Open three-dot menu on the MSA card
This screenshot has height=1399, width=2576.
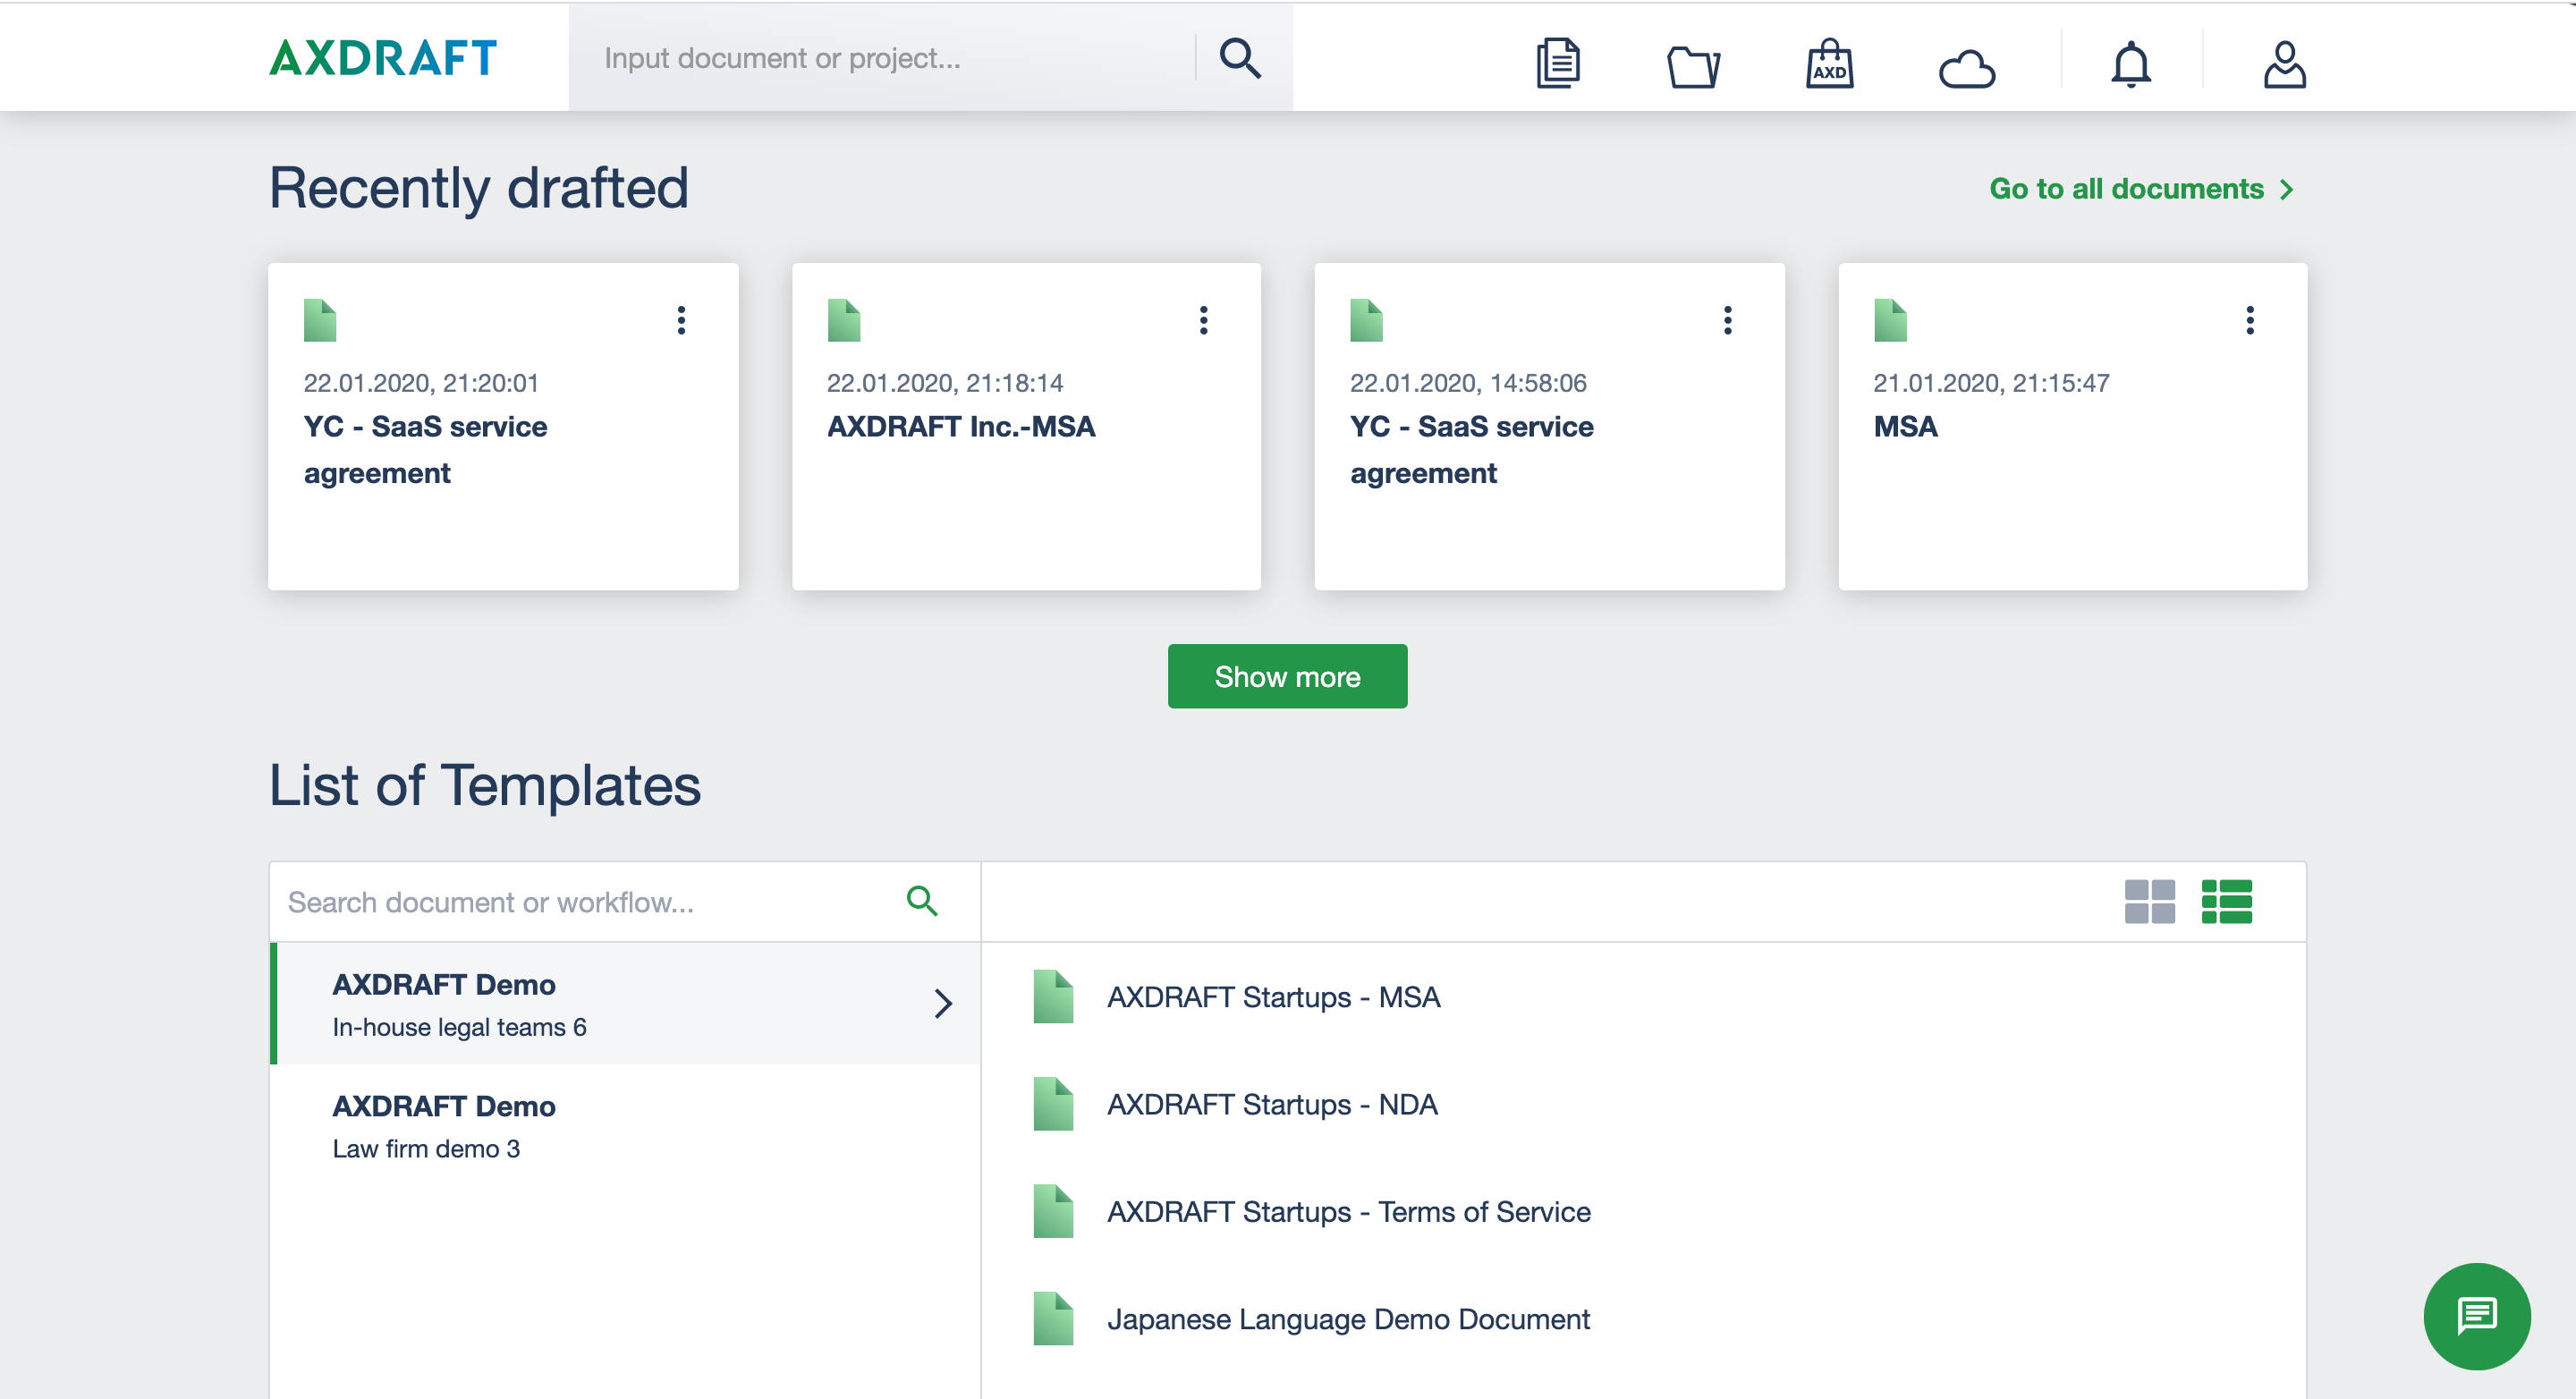click(x=2250, y=320)
